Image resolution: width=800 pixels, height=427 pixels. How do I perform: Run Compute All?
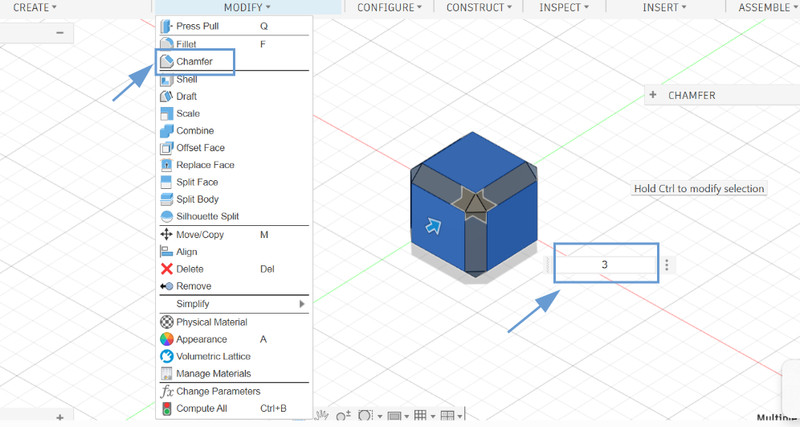pos(234,409)
